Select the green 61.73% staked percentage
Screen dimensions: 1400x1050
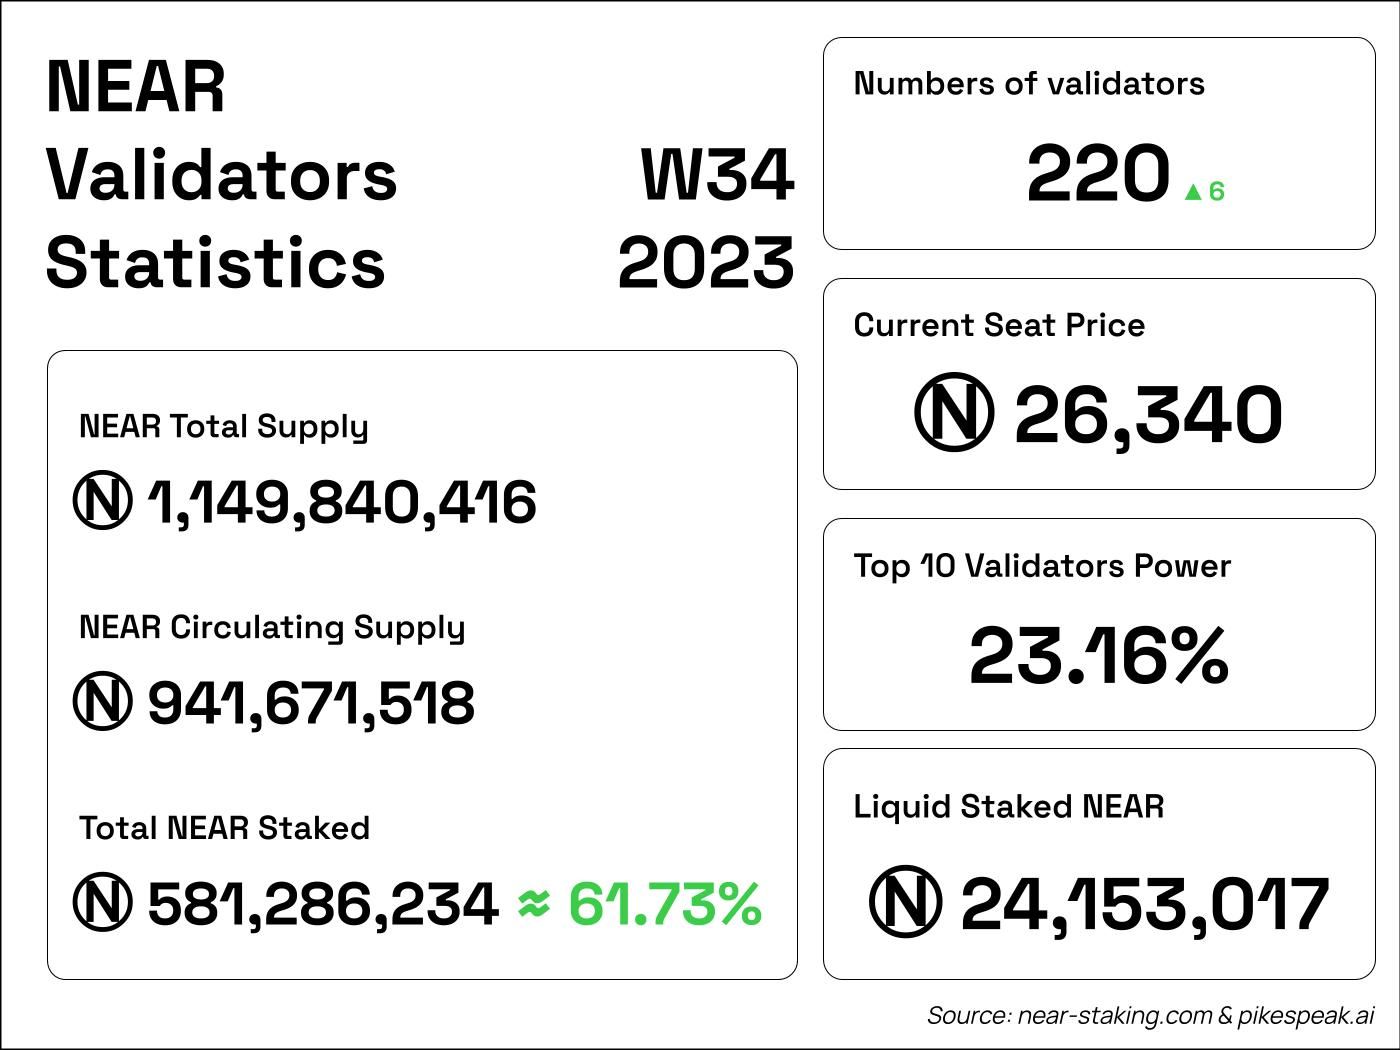tap(665, 903)
